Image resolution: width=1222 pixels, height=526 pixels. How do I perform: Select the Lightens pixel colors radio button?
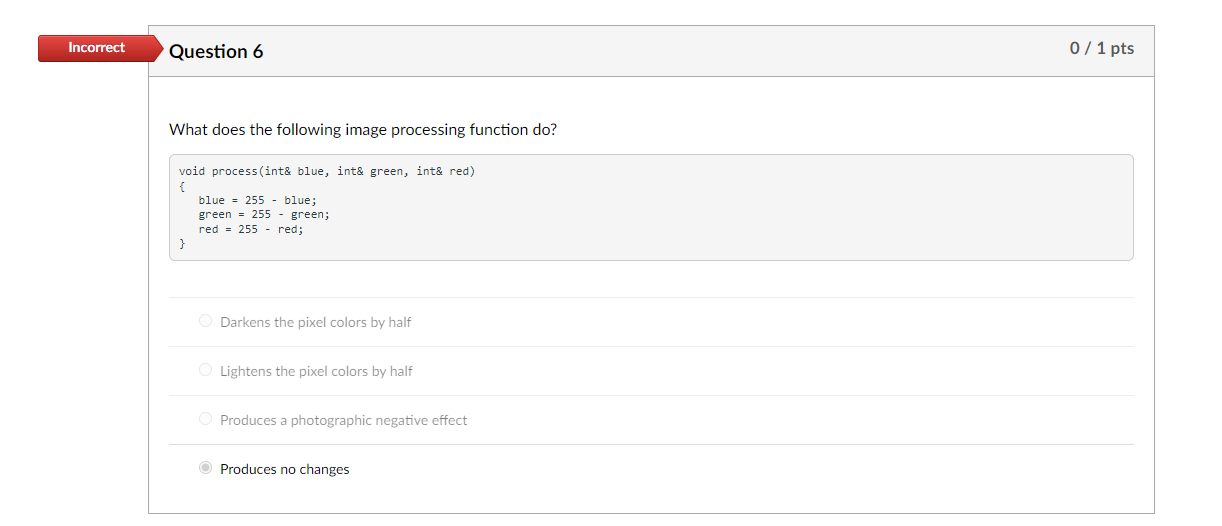[x=205, y=370]
